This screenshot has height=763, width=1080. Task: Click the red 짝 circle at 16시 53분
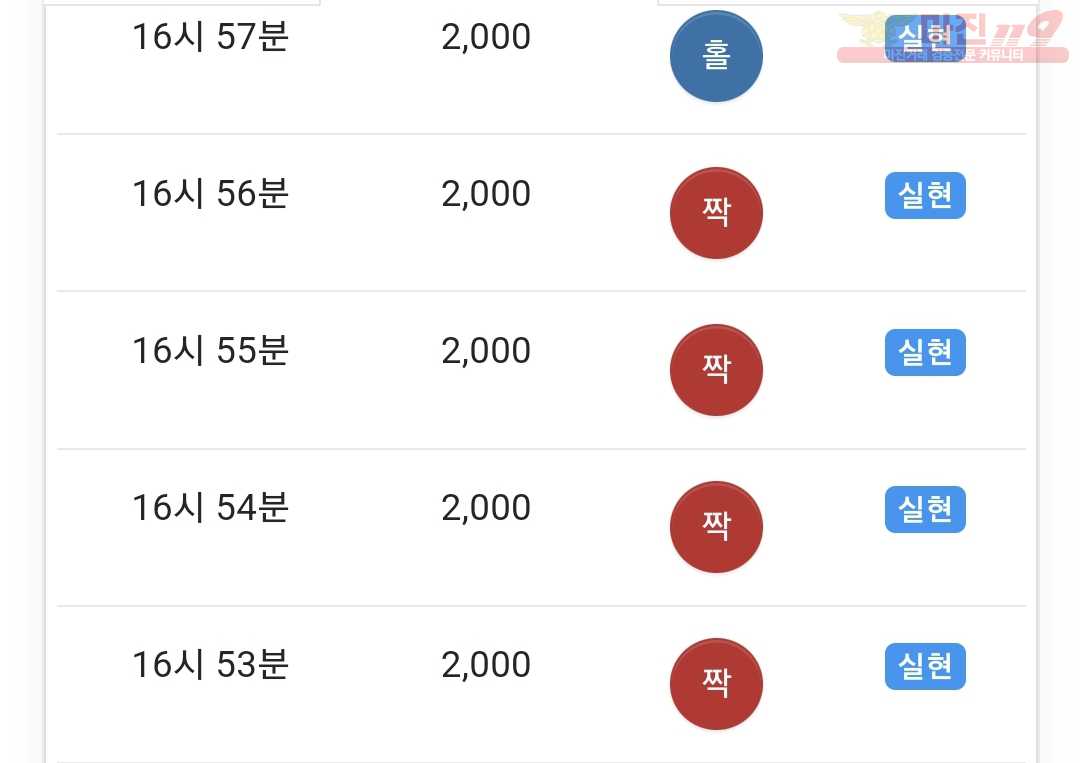tap(716, 684)
